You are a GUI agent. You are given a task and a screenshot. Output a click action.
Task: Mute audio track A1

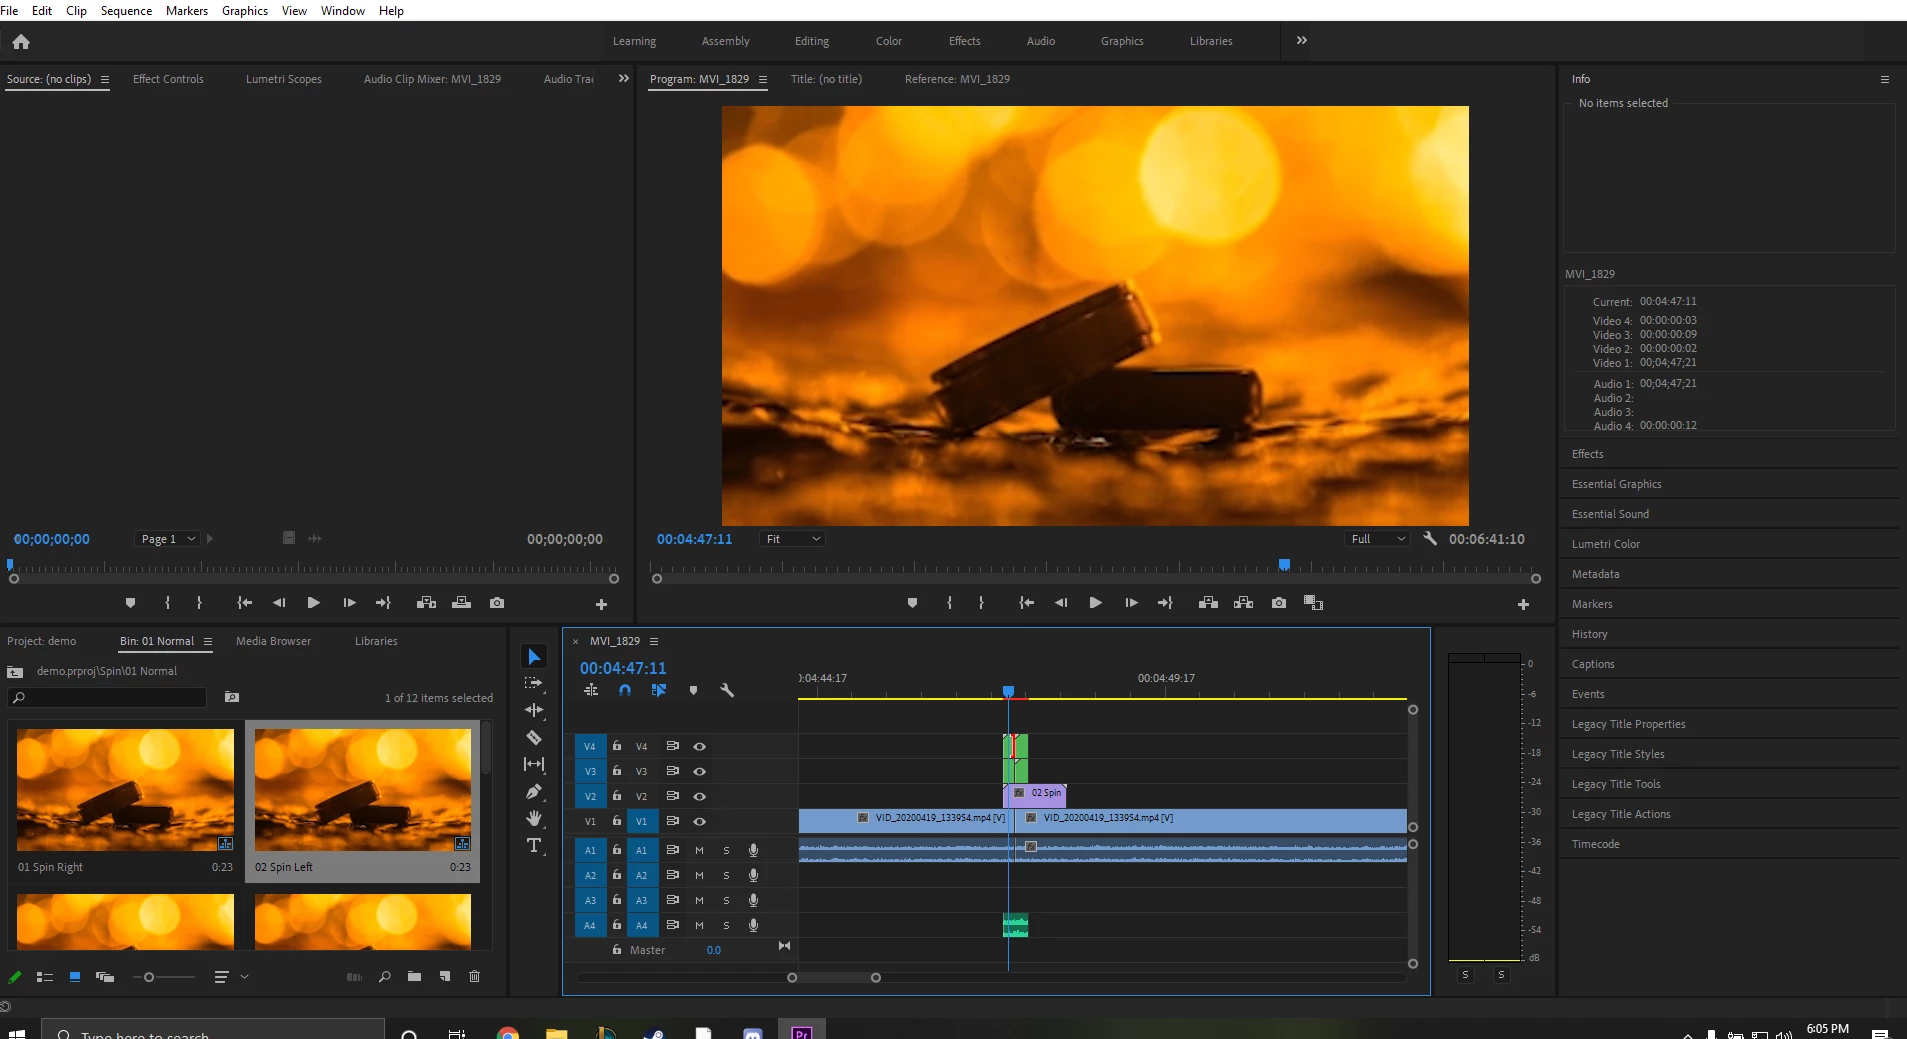point(699,850)
